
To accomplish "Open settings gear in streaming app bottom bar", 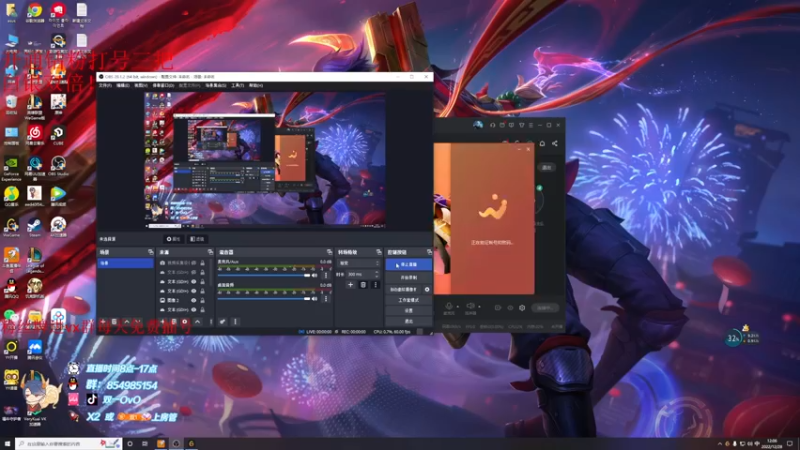I will point(522,308).
